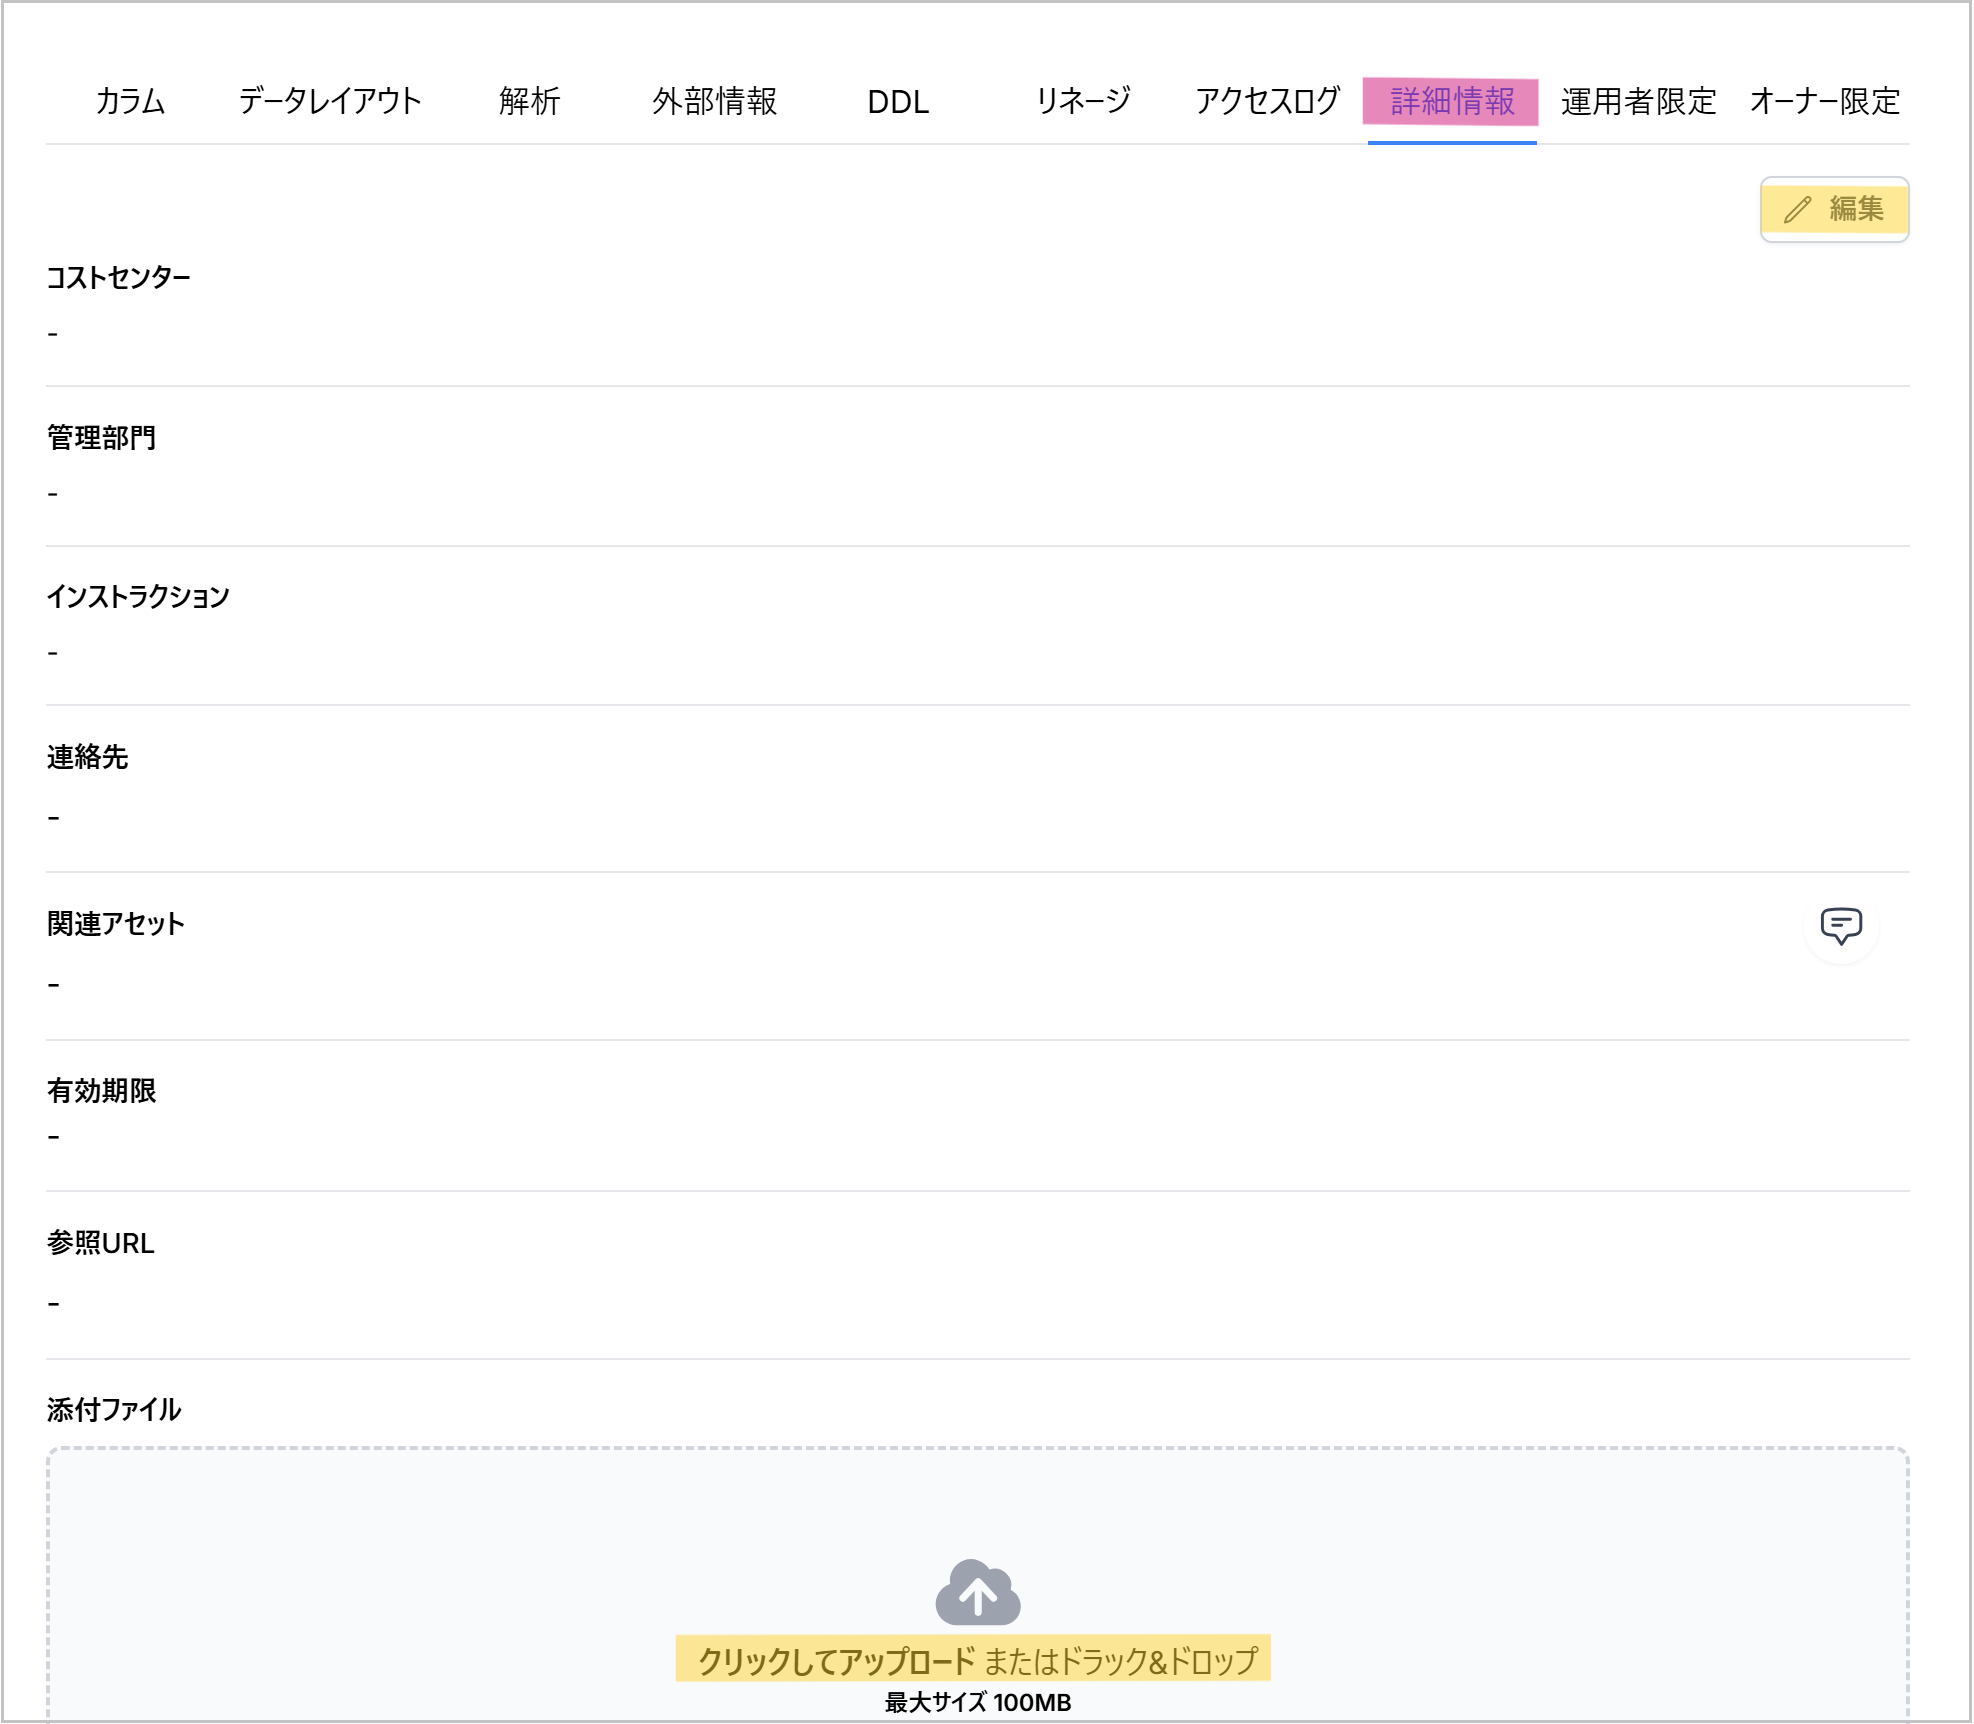Viewport: 1974px width, 1724px height.
Task: Open the リネージ tab
Action: pyautogui.click(x=1083, y=101)
